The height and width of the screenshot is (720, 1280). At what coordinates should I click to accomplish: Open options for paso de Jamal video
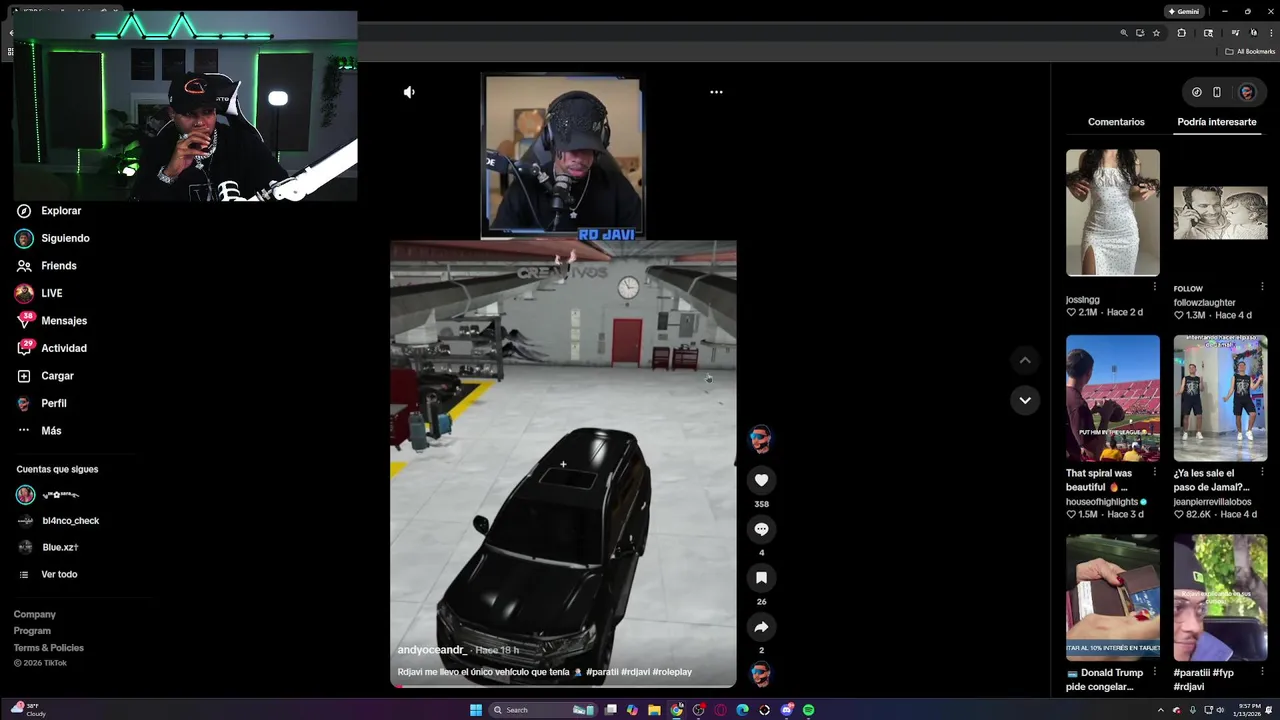[1262, 472]
